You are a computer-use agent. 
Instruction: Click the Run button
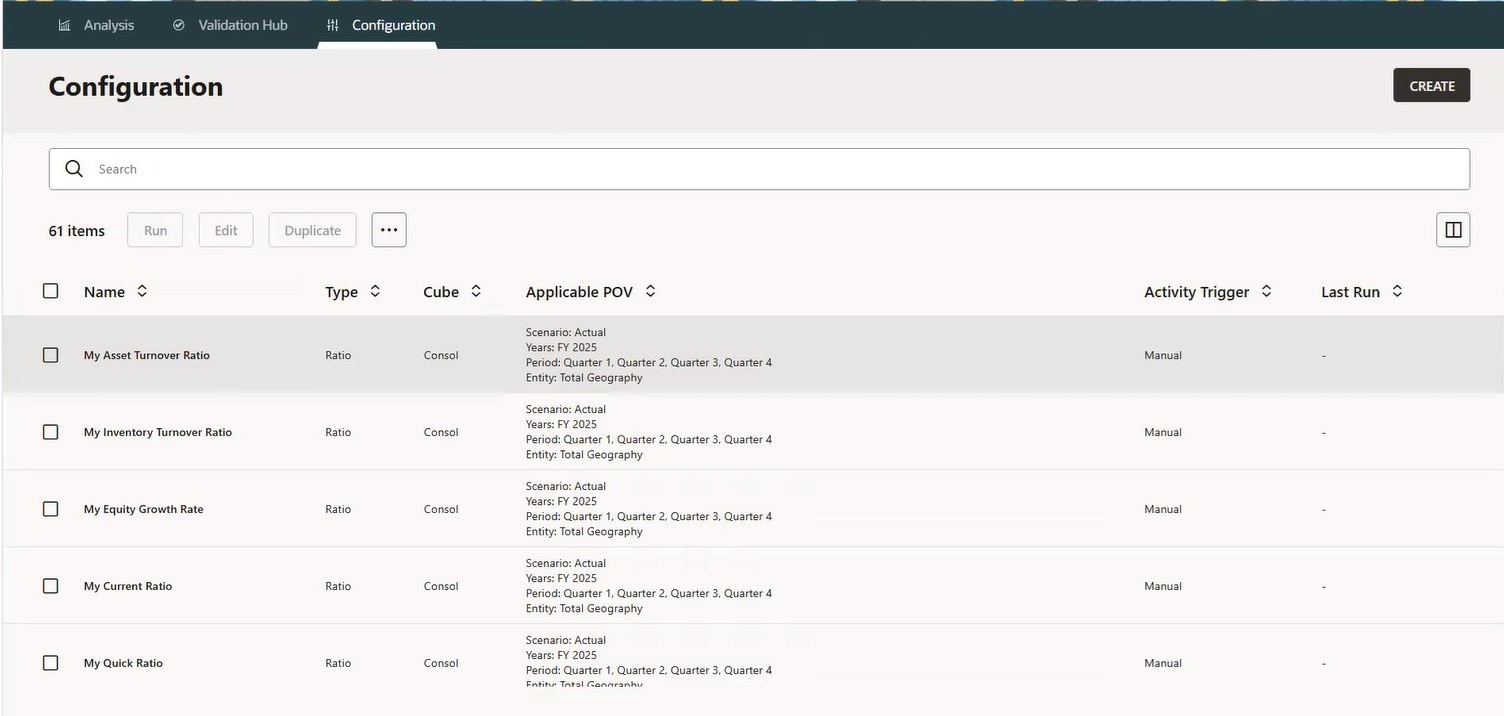tap(155, 230)
